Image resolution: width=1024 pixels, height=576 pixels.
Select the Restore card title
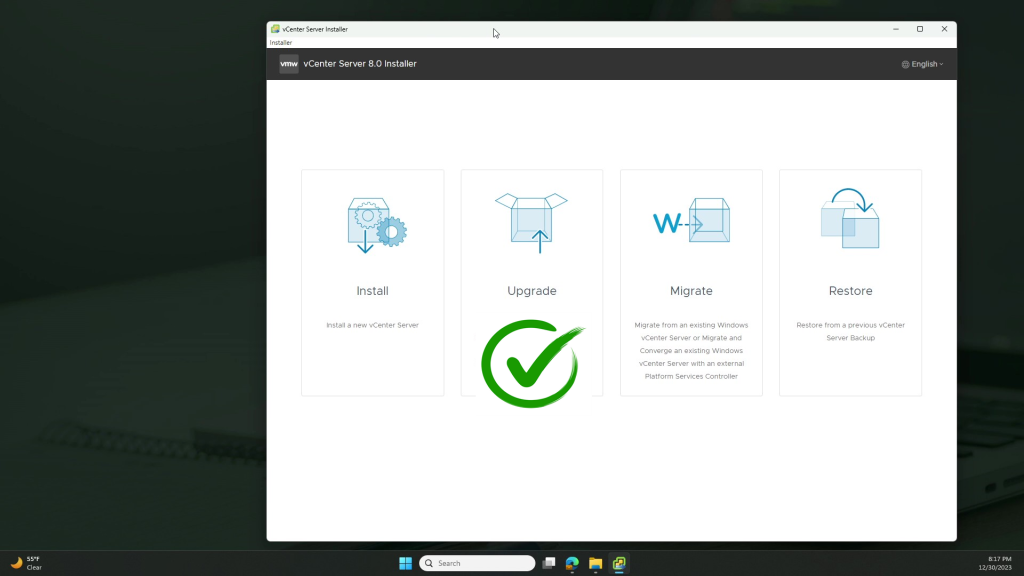tap(850, 291)
